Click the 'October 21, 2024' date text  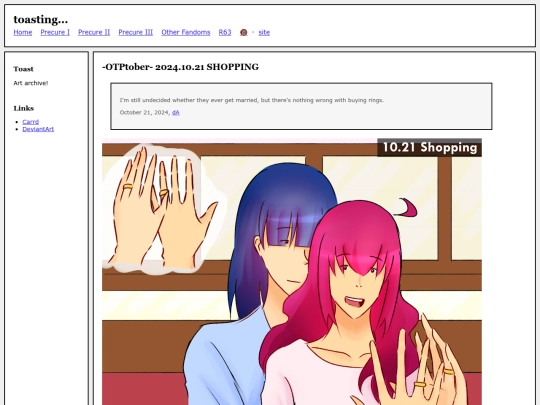(145, 113)
